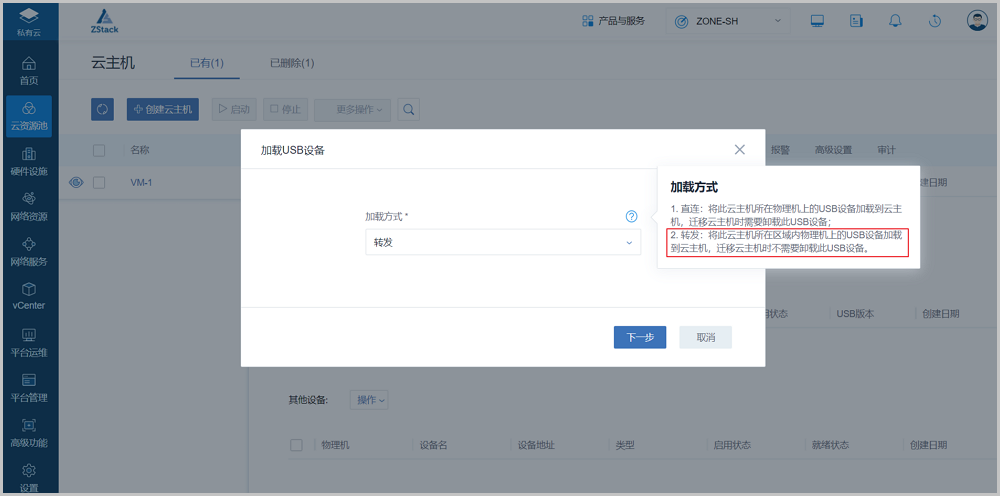Expand the 更多操作 dropdown

coord(352,109)
